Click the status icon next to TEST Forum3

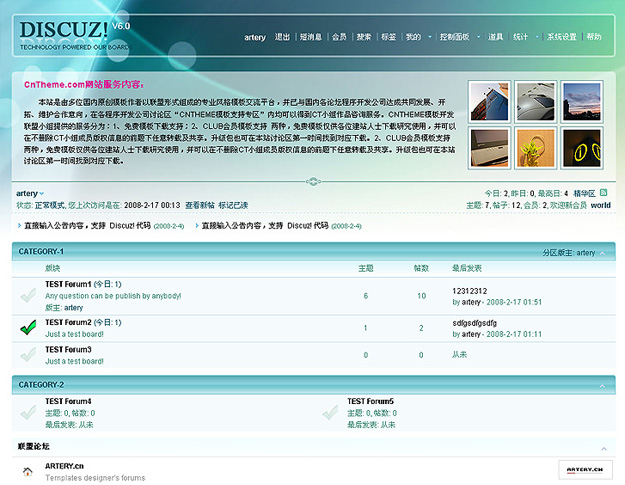[28, 354]
